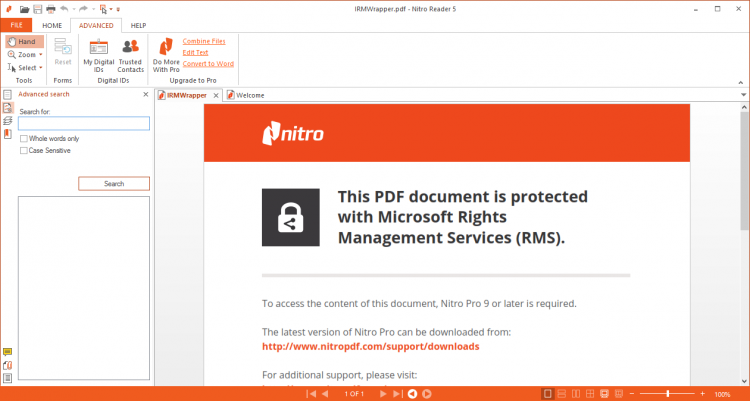Click the Convert to Word link
The image size is (750, 401).
coord(208,64)
